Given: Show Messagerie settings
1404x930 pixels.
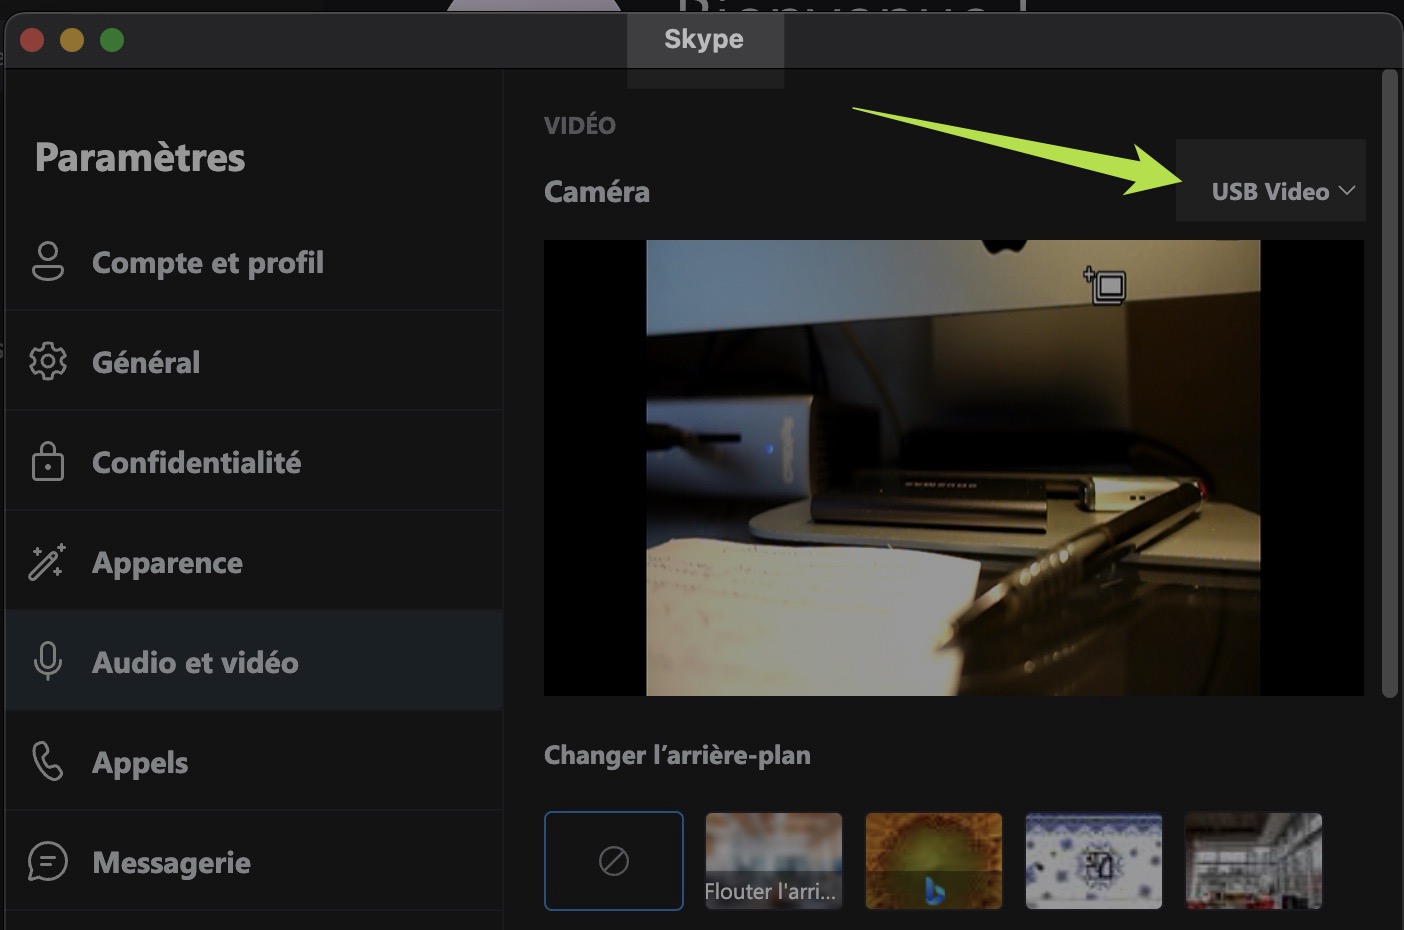Looking at the screenshot, I should pyautogui.click(x=254, y=861).
